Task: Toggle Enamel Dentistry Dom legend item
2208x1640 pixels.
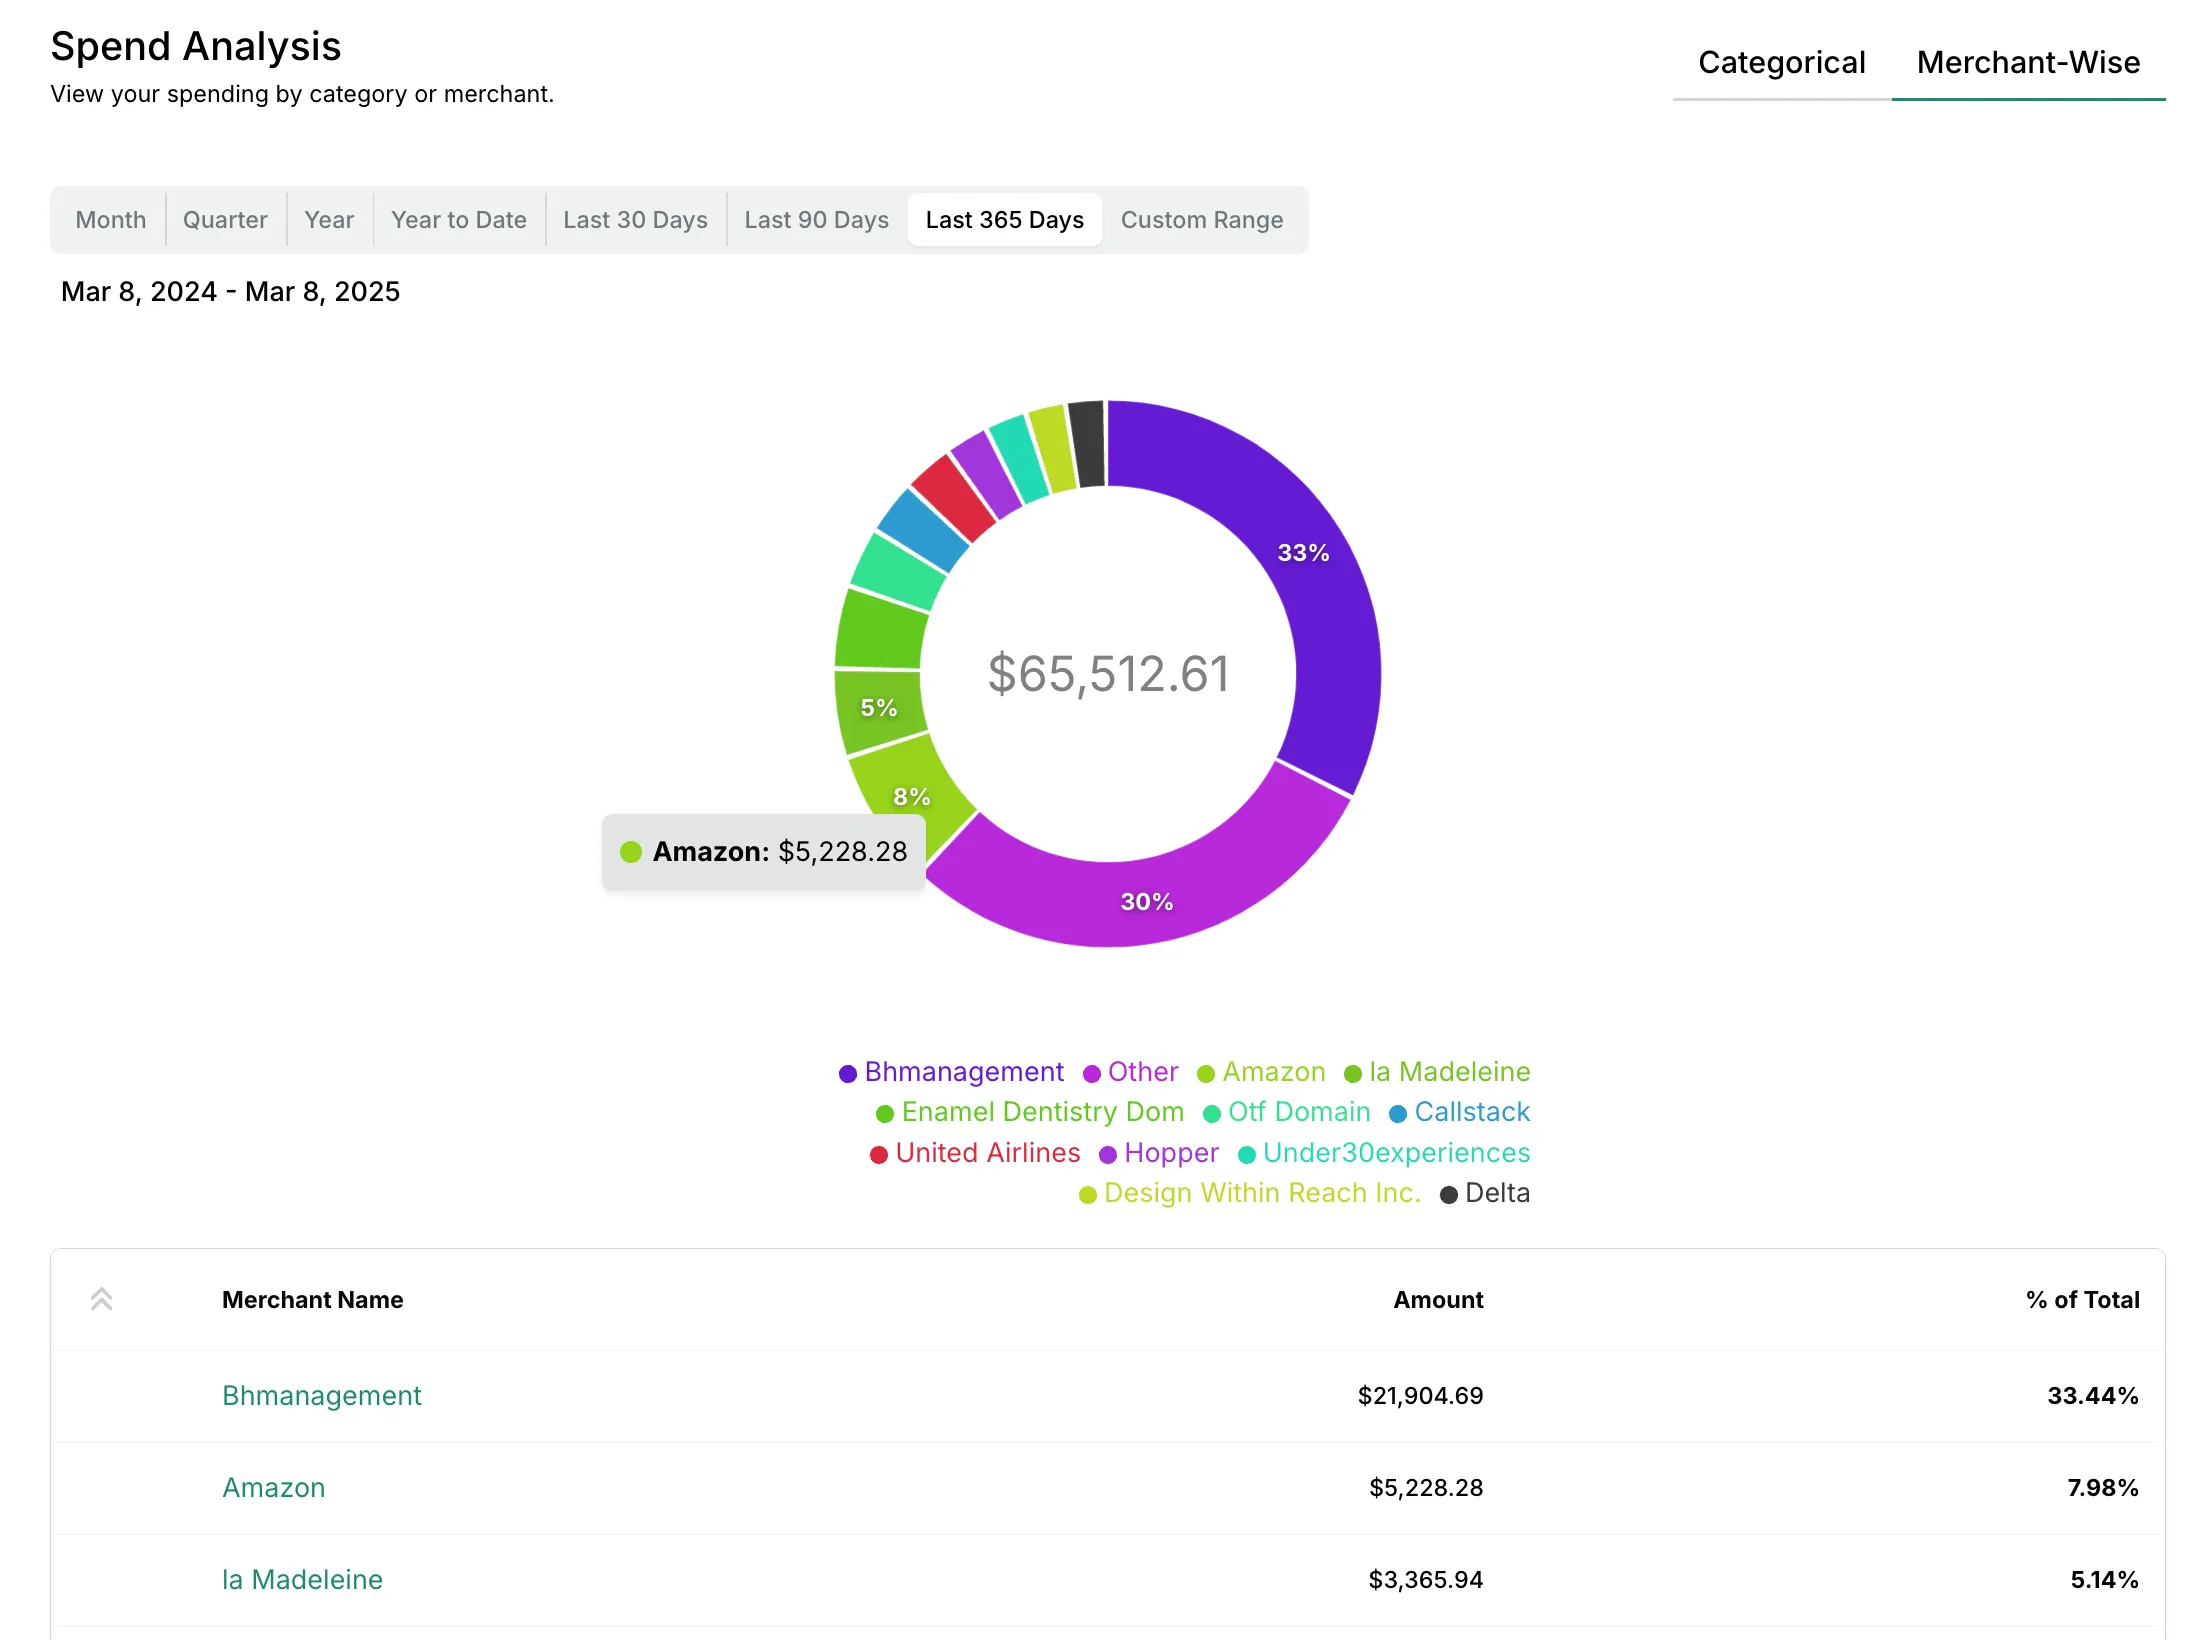Action: pyautogui.click(x=1030, y=1112)
